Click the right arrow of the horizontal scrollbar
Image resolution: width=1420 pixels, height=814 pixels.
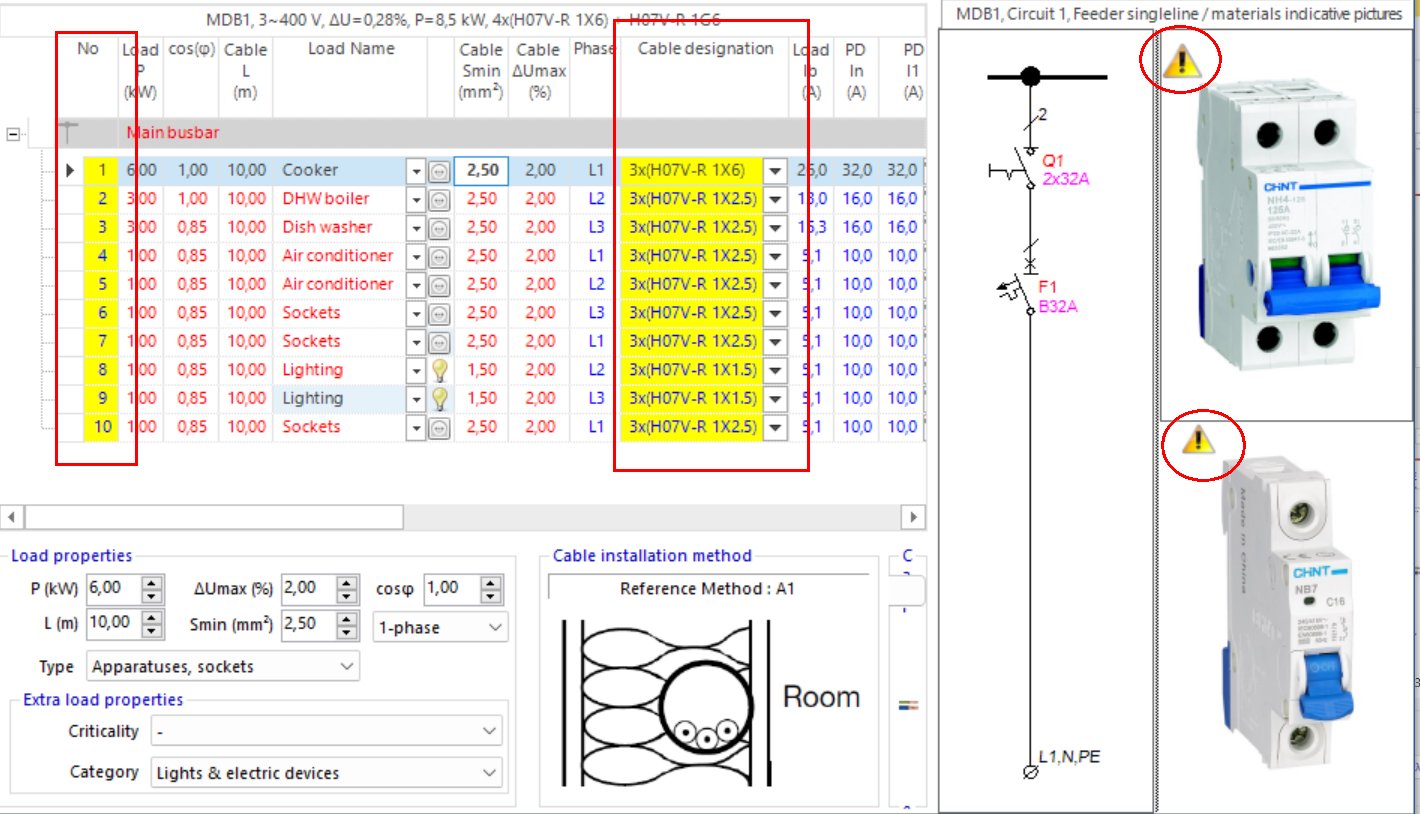(x=912, y=516)
